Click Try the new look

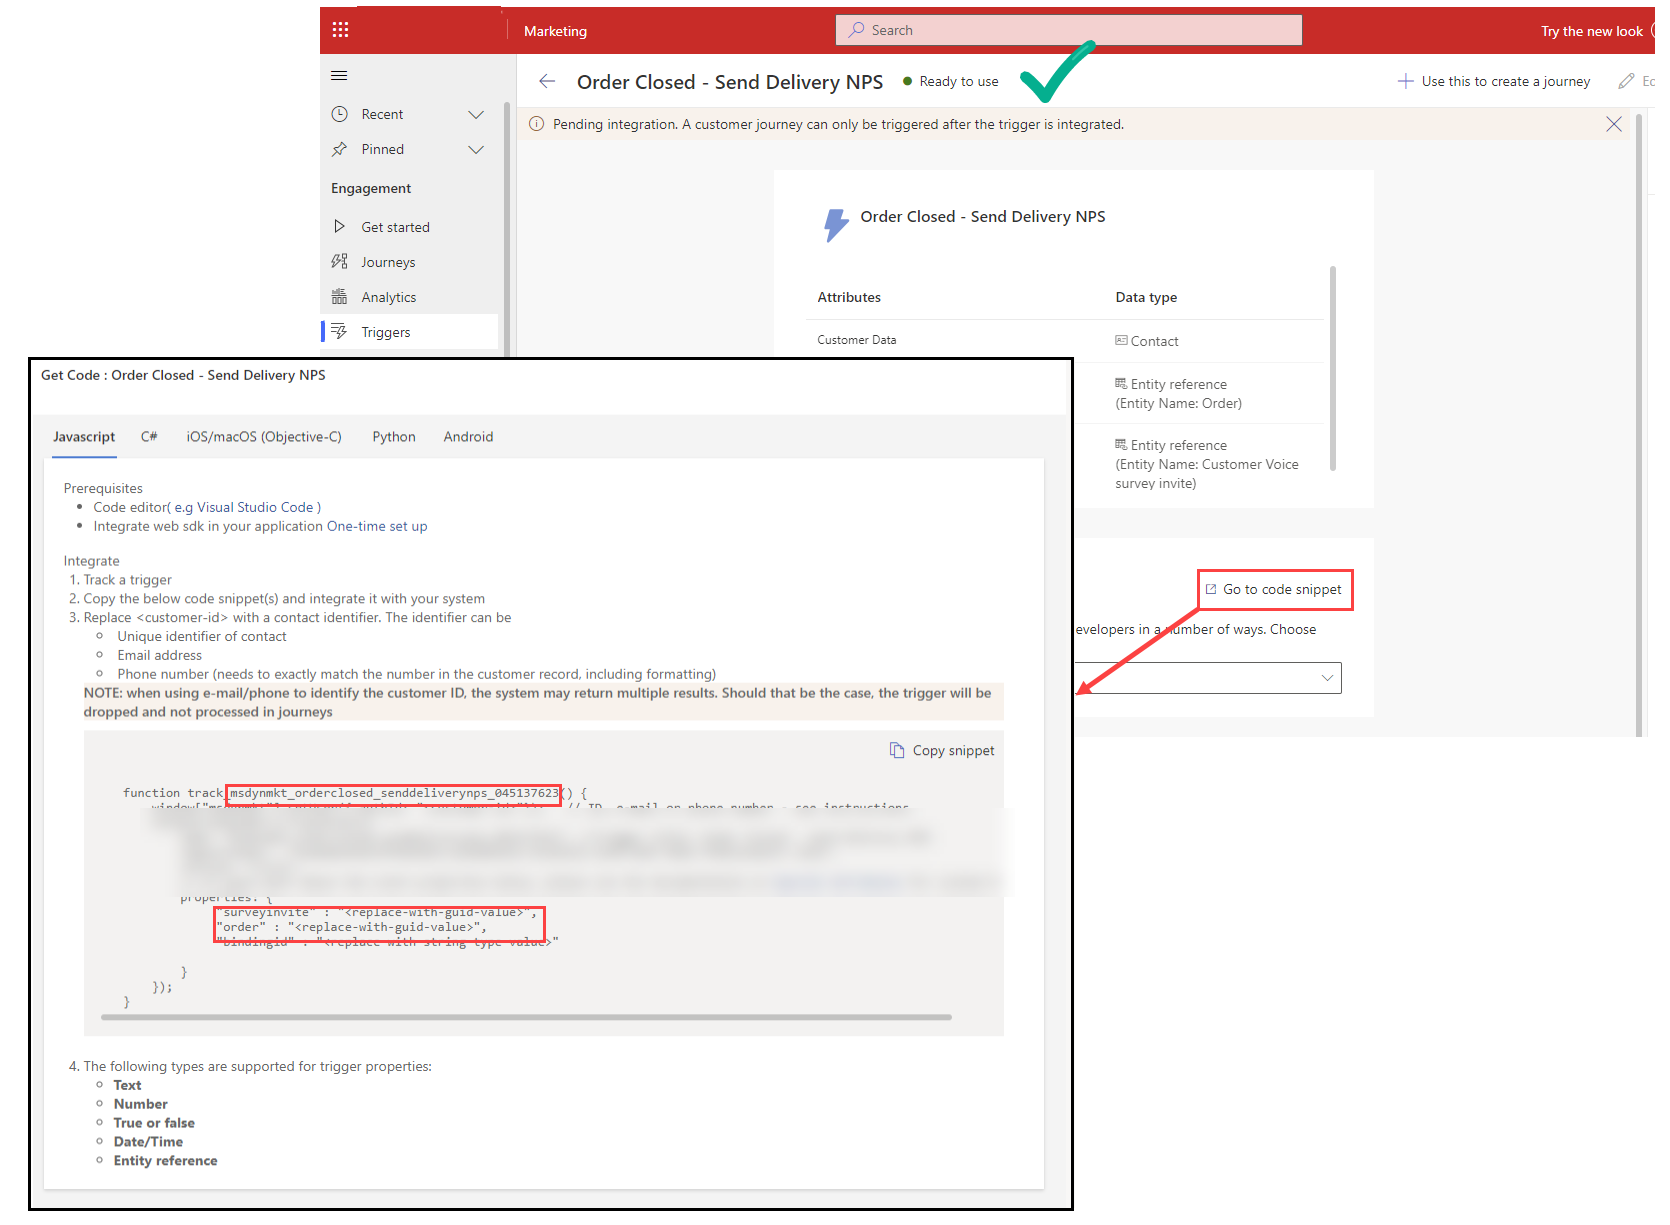1591,31
